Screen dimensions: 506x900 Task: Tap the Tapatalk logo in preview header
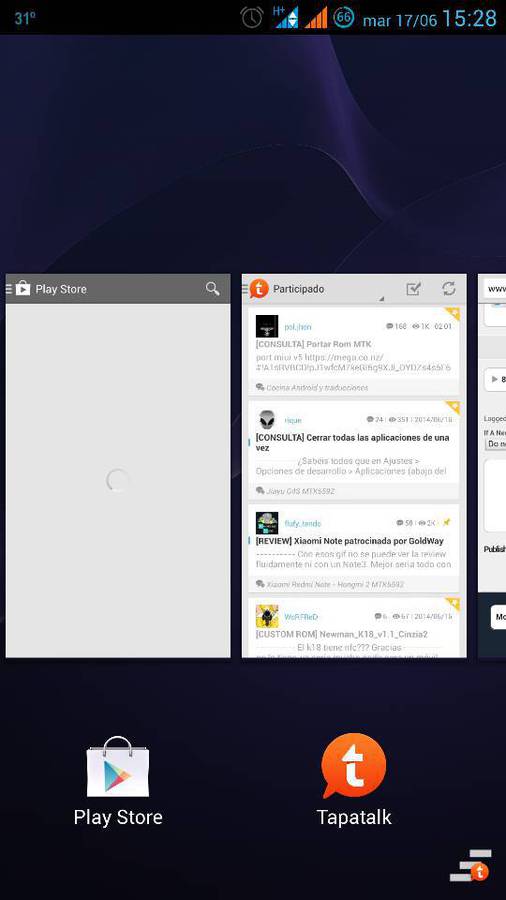tap(259, 289)
